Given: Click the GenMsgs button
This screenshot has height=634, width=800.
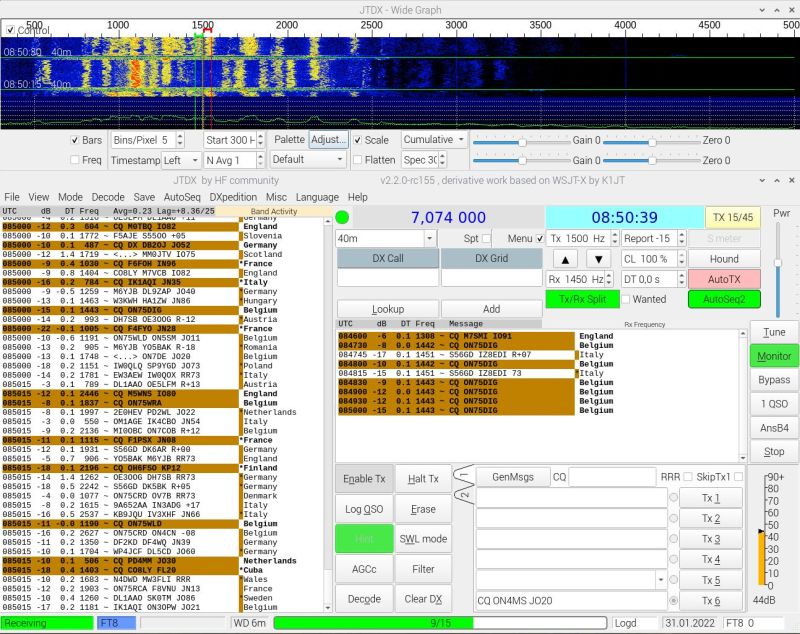Looking at the screenshot, I should (x=513, y=477).
